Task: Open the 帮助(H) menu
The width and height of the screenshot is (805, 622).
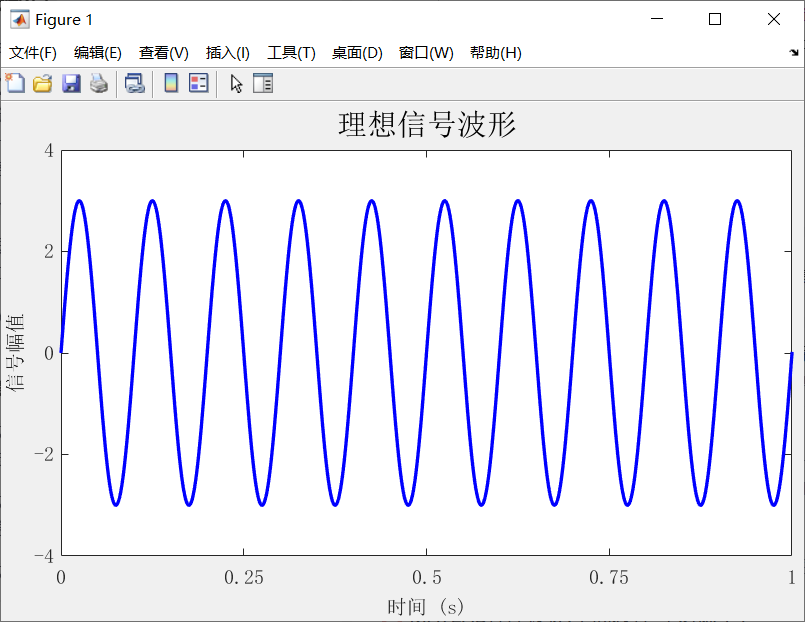Action: pos(496,53)
